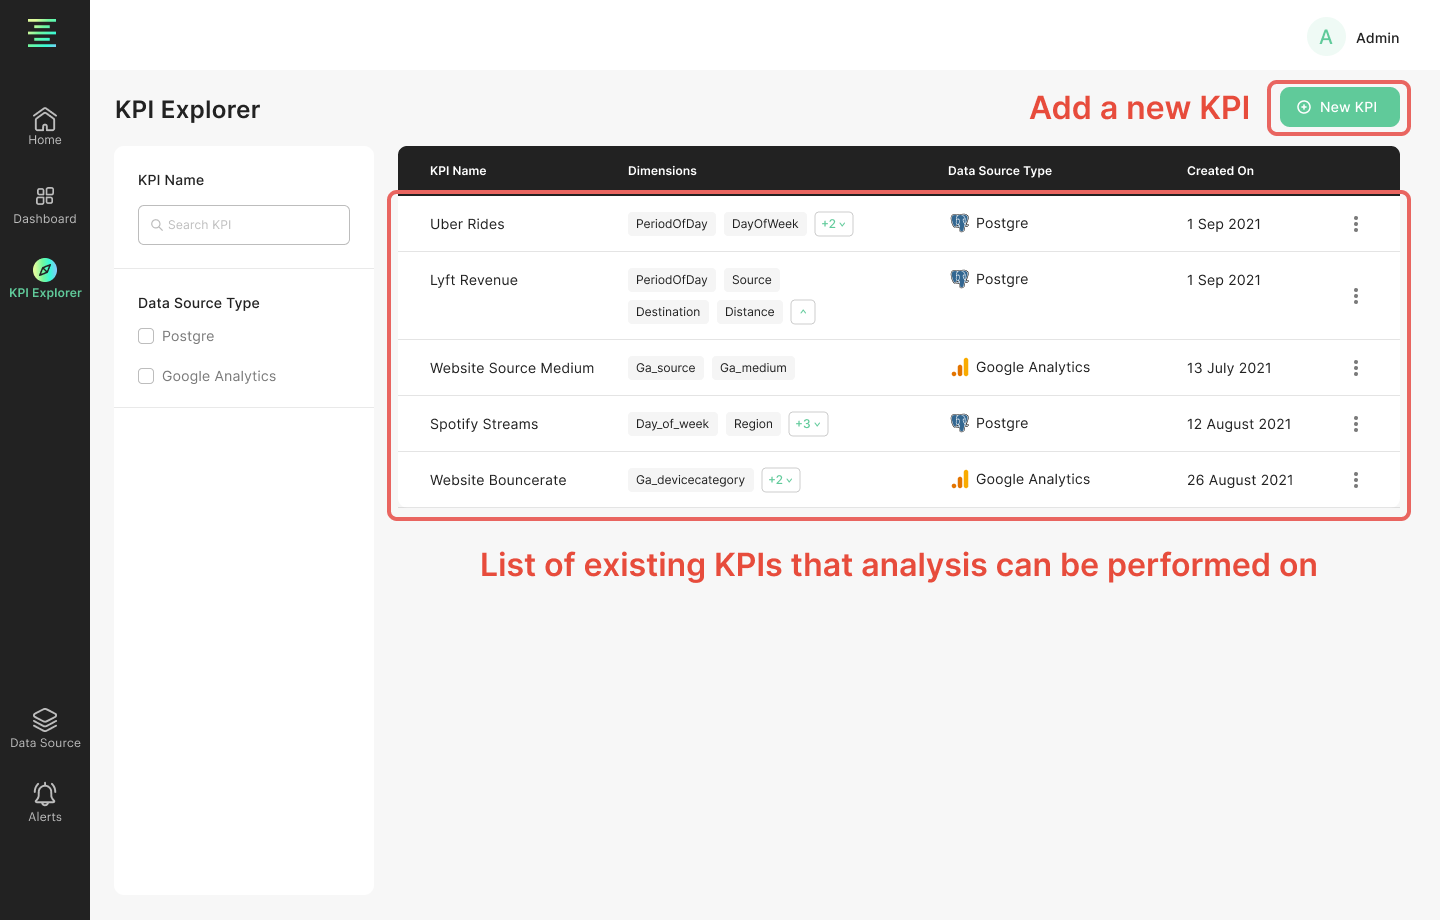The image size is (1440, 920).
Task: Click Ga_devicecategory dimension tag
Action: 691,480
